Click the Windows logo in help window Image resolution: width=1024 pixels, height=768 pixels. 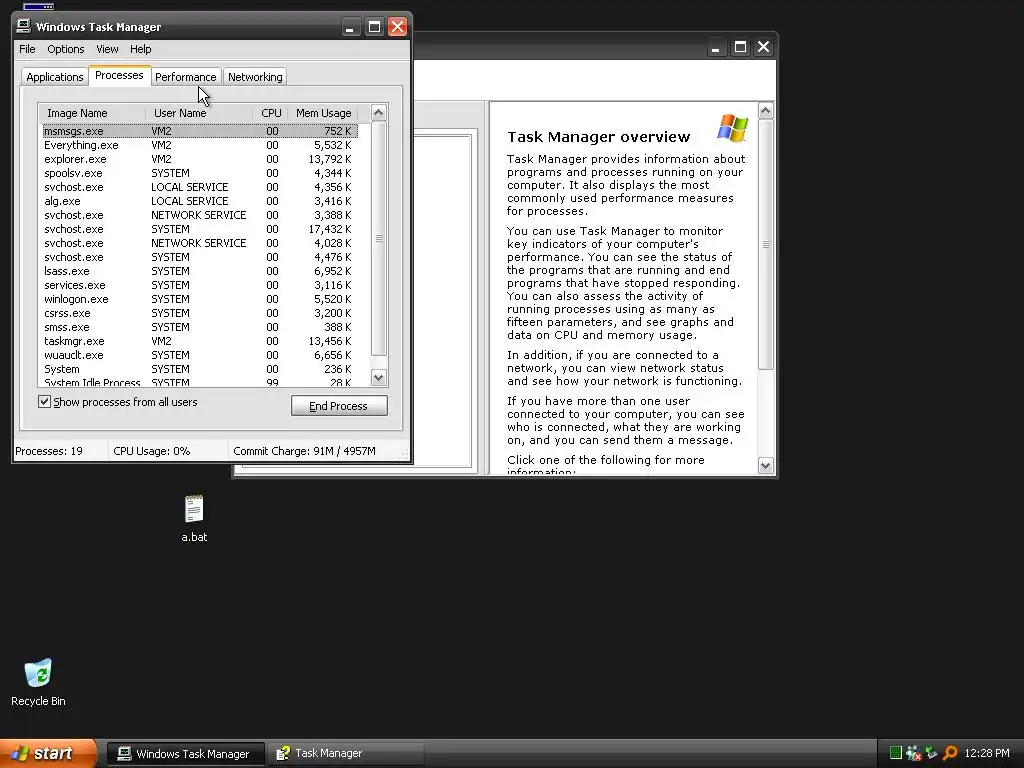(x=732, y=128)
